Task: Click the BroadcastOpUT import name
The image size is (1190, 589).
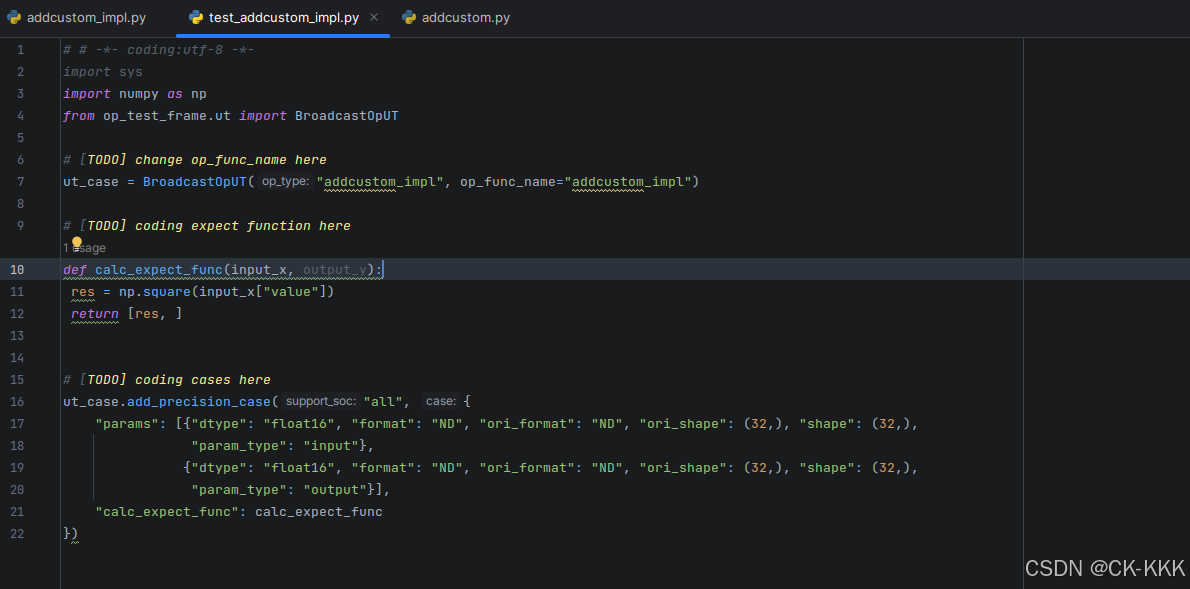Action: click(x=346, y=116)
